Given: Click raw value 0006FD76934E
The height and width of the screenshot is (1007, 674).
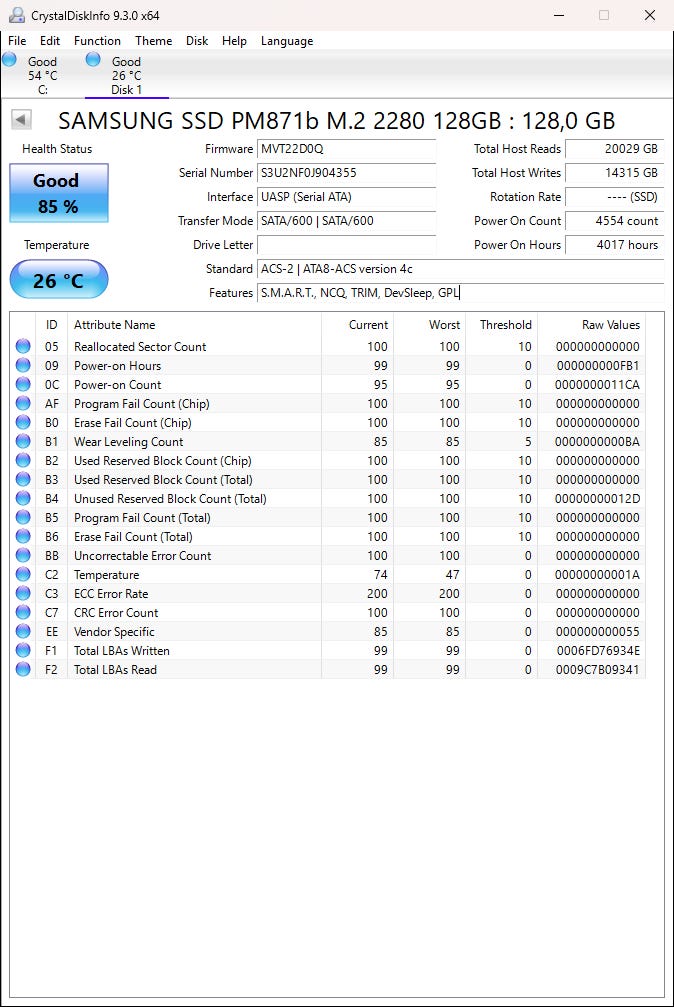Looking at the screenshot, I should click(x=598, y=651).
